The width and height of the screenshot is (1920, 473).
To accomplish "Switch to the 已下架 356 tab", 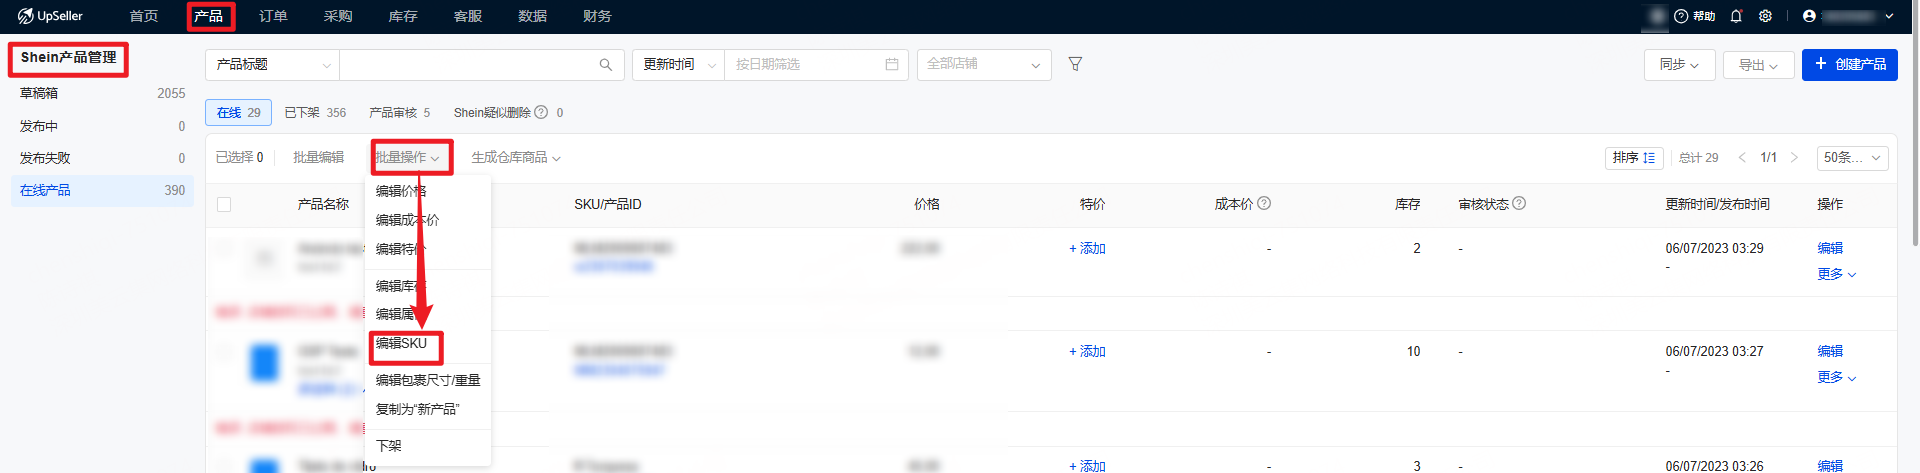I will click(x=315, y=113).
